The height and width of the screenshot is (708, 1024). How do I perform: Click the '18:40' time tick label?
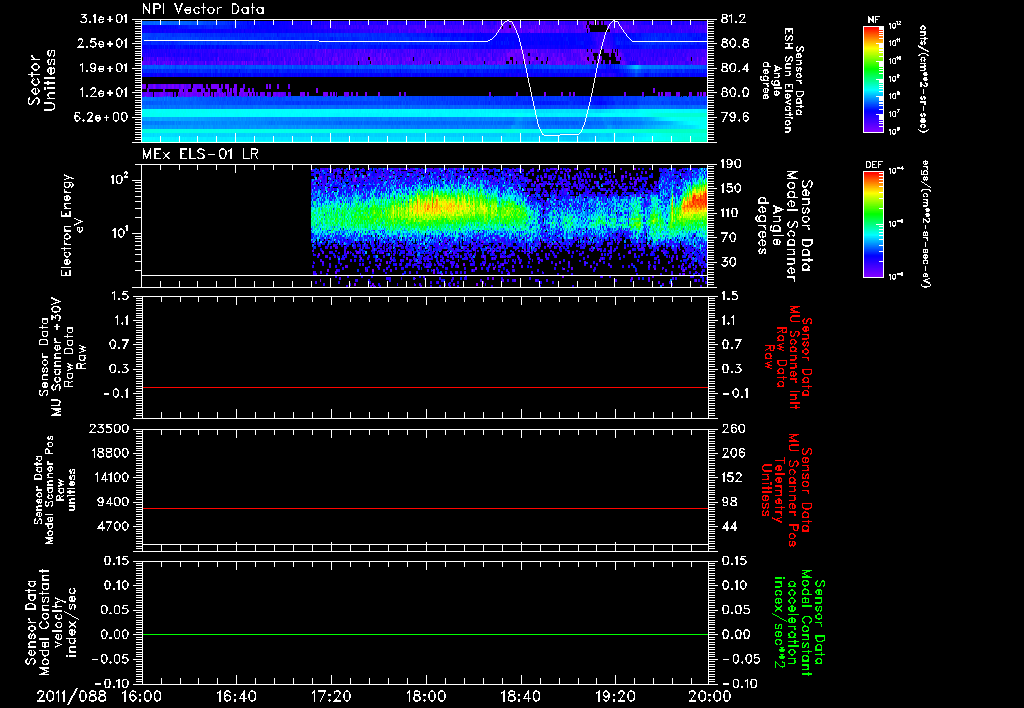pos(520,696)
